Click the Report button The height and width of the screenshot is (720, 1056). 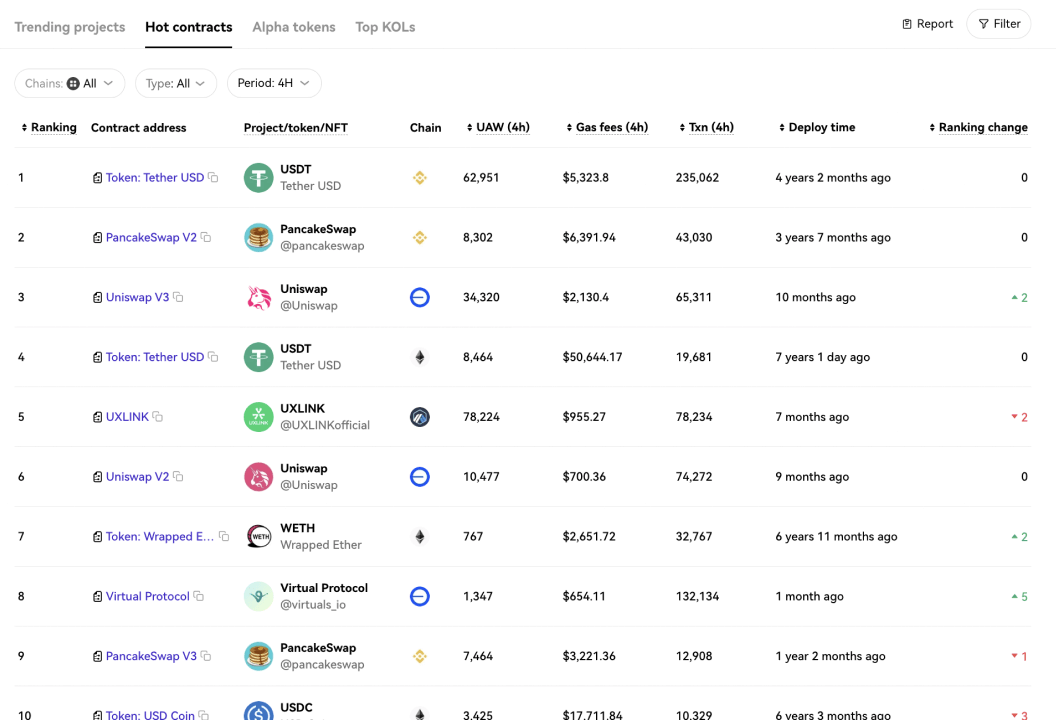[927, 24]
